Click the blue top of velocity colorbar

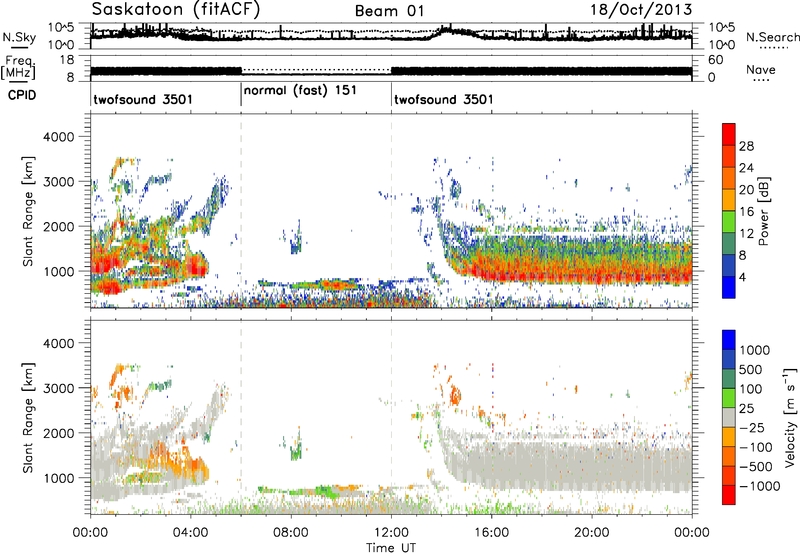tap(729, 340)
